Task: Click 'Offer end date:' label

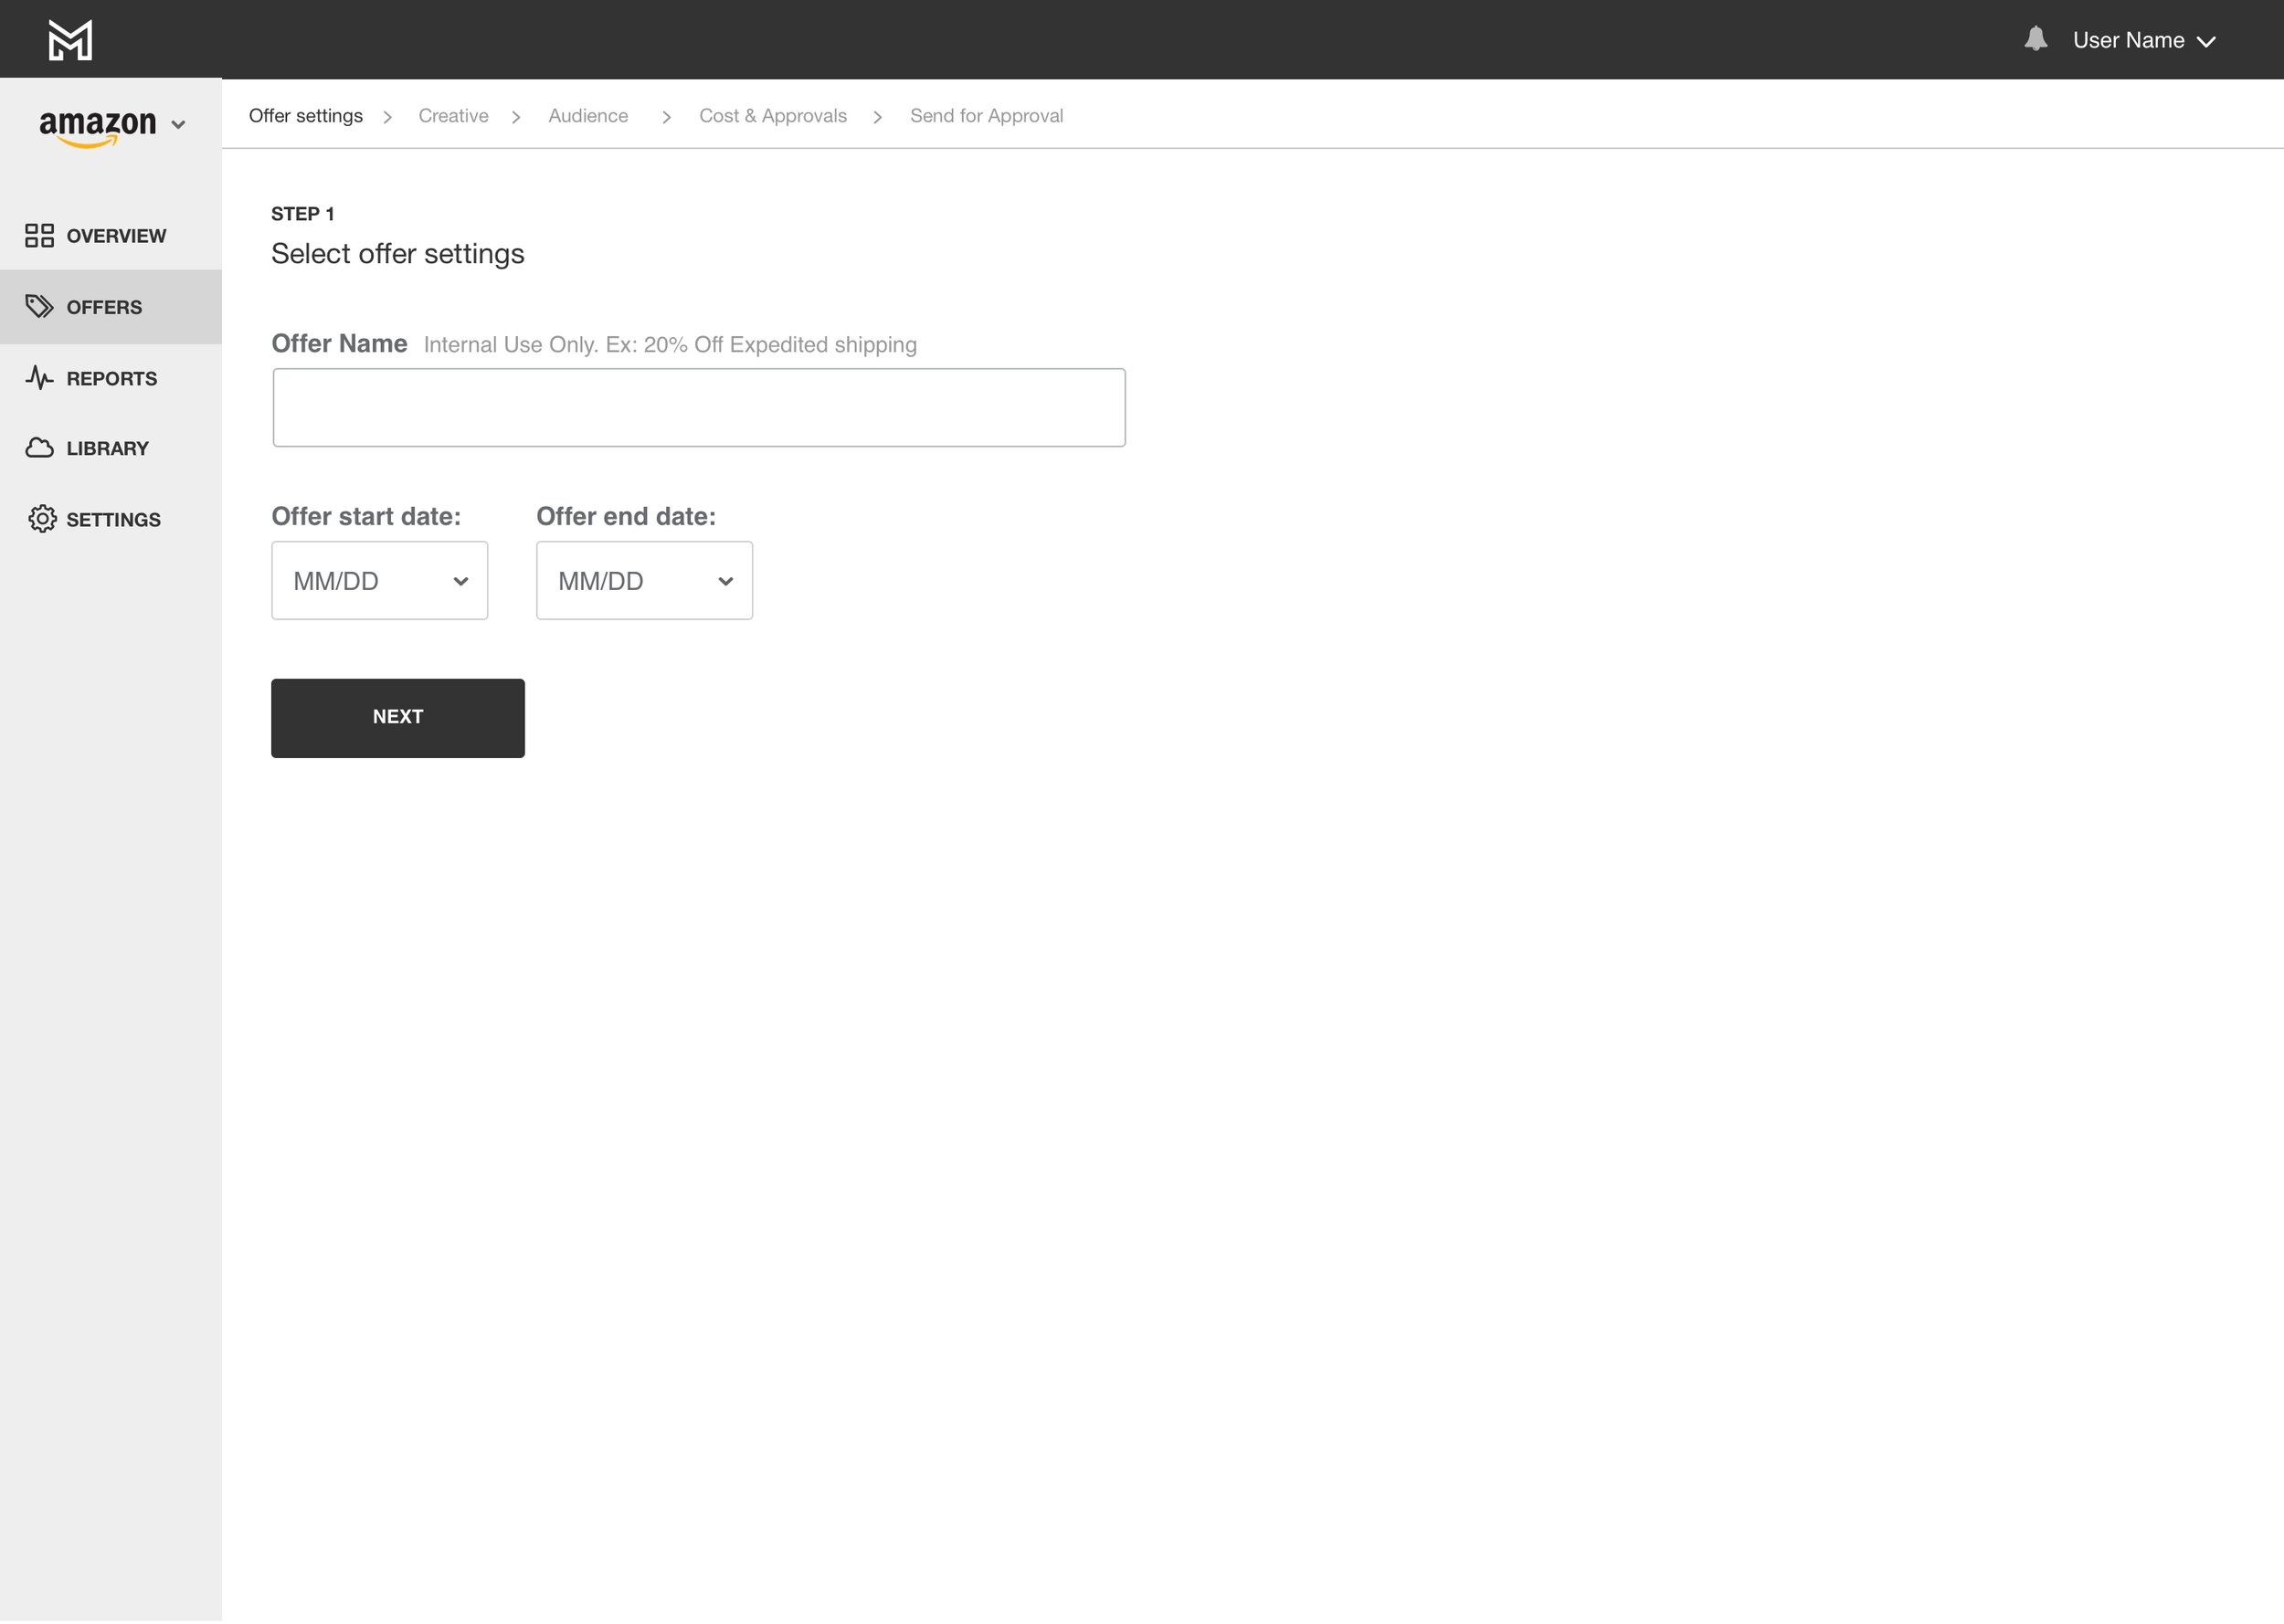Action: tap(626, 517)
